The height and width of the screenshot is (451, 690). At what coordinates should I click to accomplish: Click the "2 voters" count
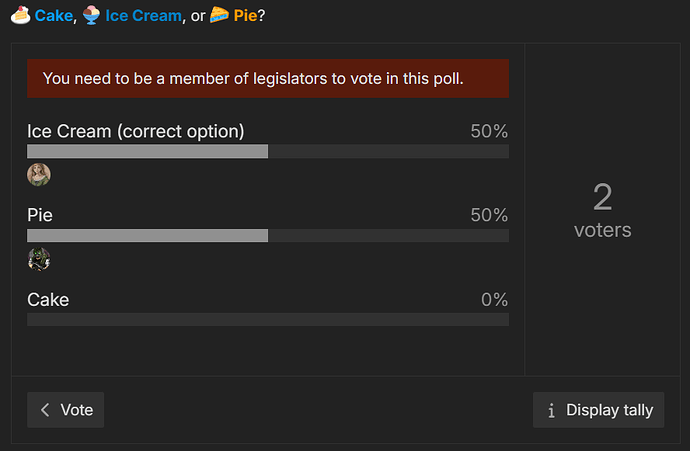602,210
